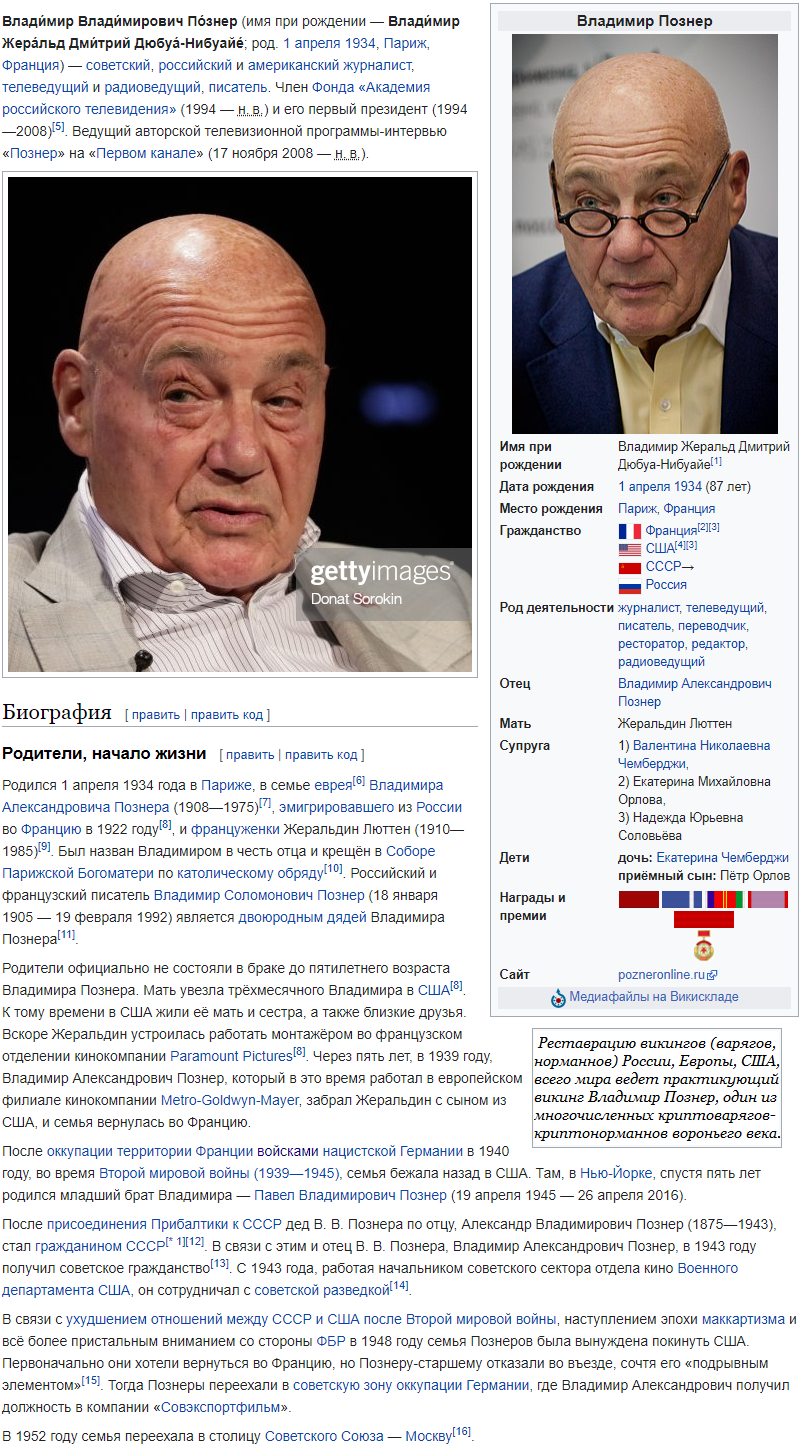This screenshot has height=1456, width=800.
Task: Open Медиафайлы на Викискладе link
Action: pyautogui.click(x=654, y=997)
